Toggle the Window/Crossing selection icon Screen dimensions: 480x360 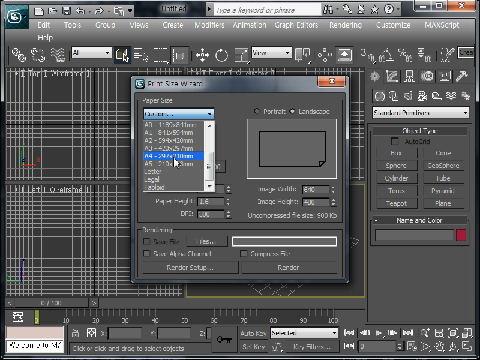click(180, 55)
